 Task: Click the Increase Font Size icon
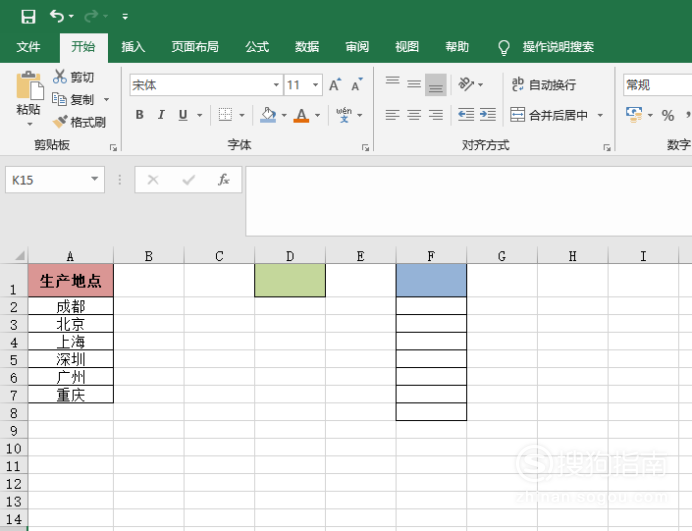click(x=335, y=85)
